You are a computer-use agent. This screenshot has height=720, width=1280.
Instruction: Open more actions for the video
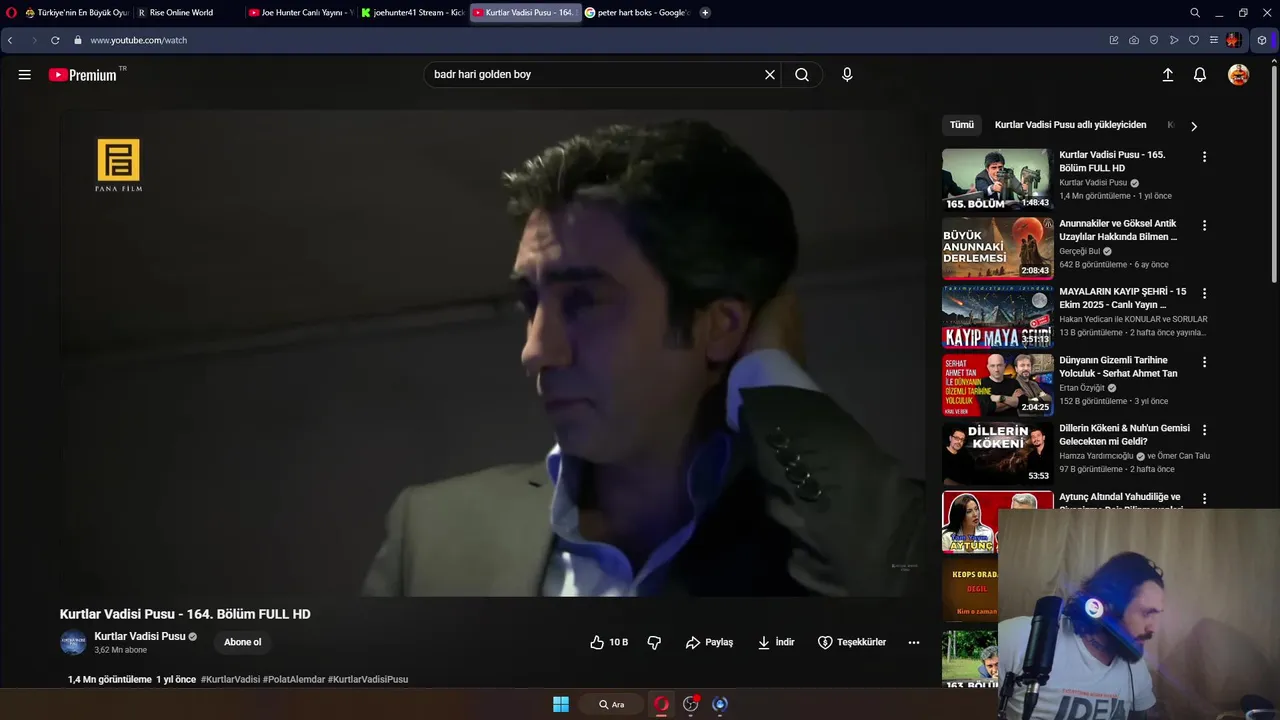click(x=914, y=642)
